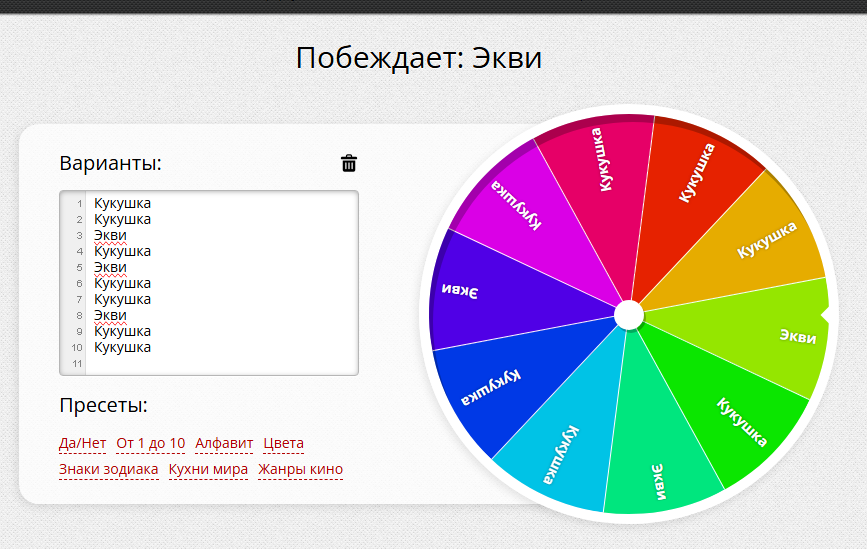Click empty line 11 in variants box
Screen dimensions: 867x549
[x=200, y=363]
